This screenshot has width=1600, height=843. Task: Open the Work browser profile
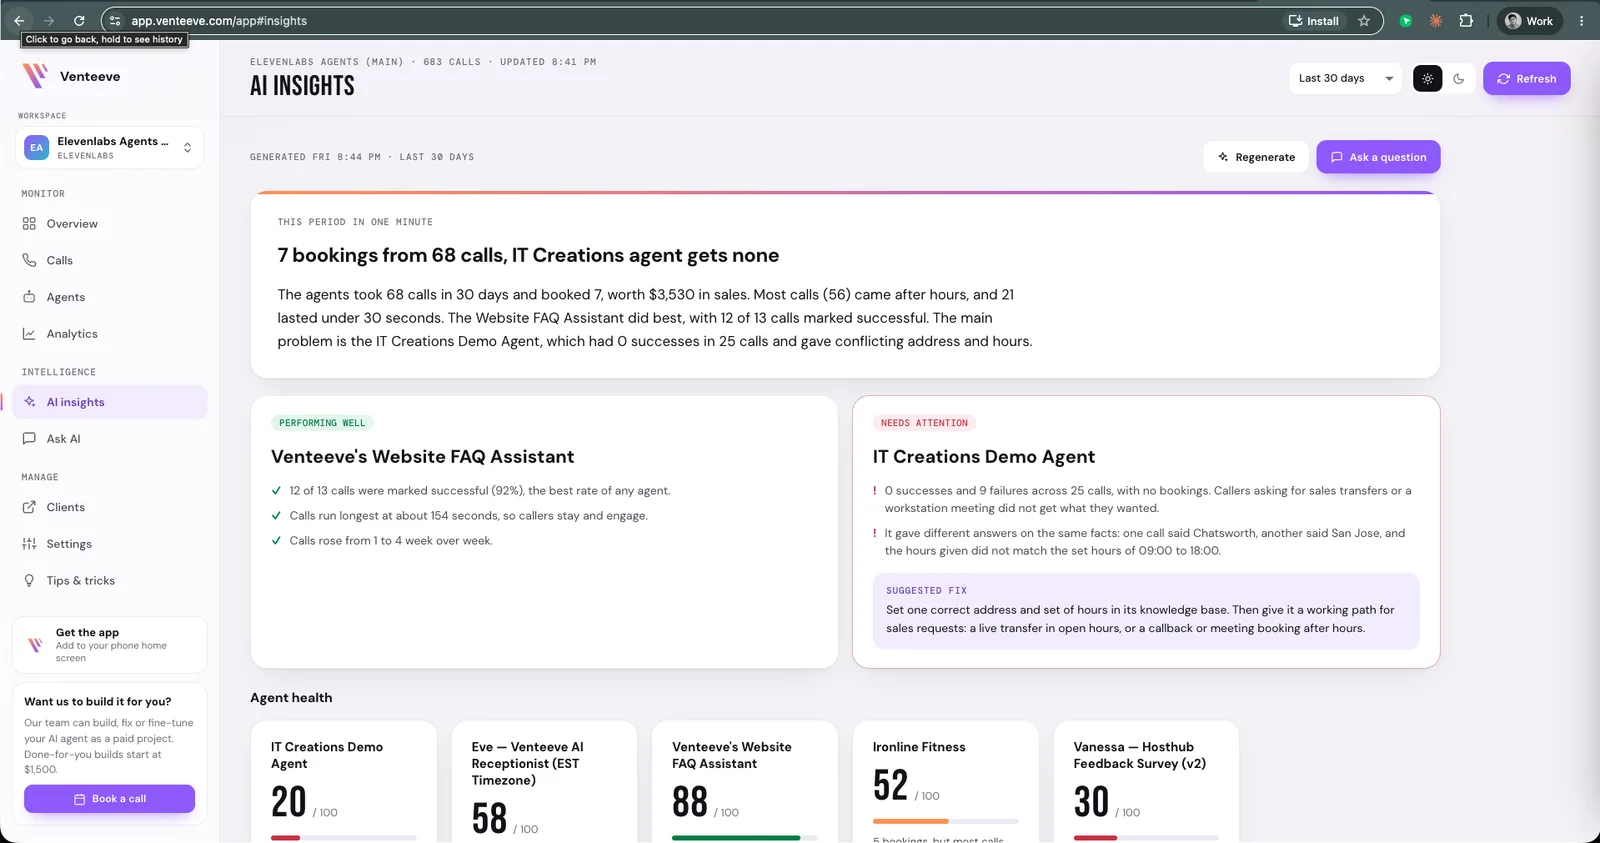point(1529,20)
